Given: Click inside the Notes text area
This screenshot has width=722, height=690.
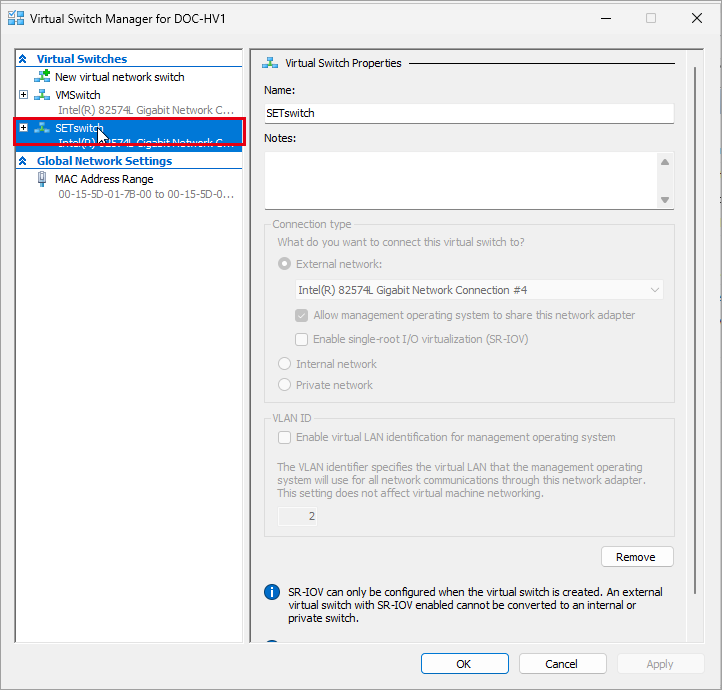Looking at the screenshot, I should point(460,180).
